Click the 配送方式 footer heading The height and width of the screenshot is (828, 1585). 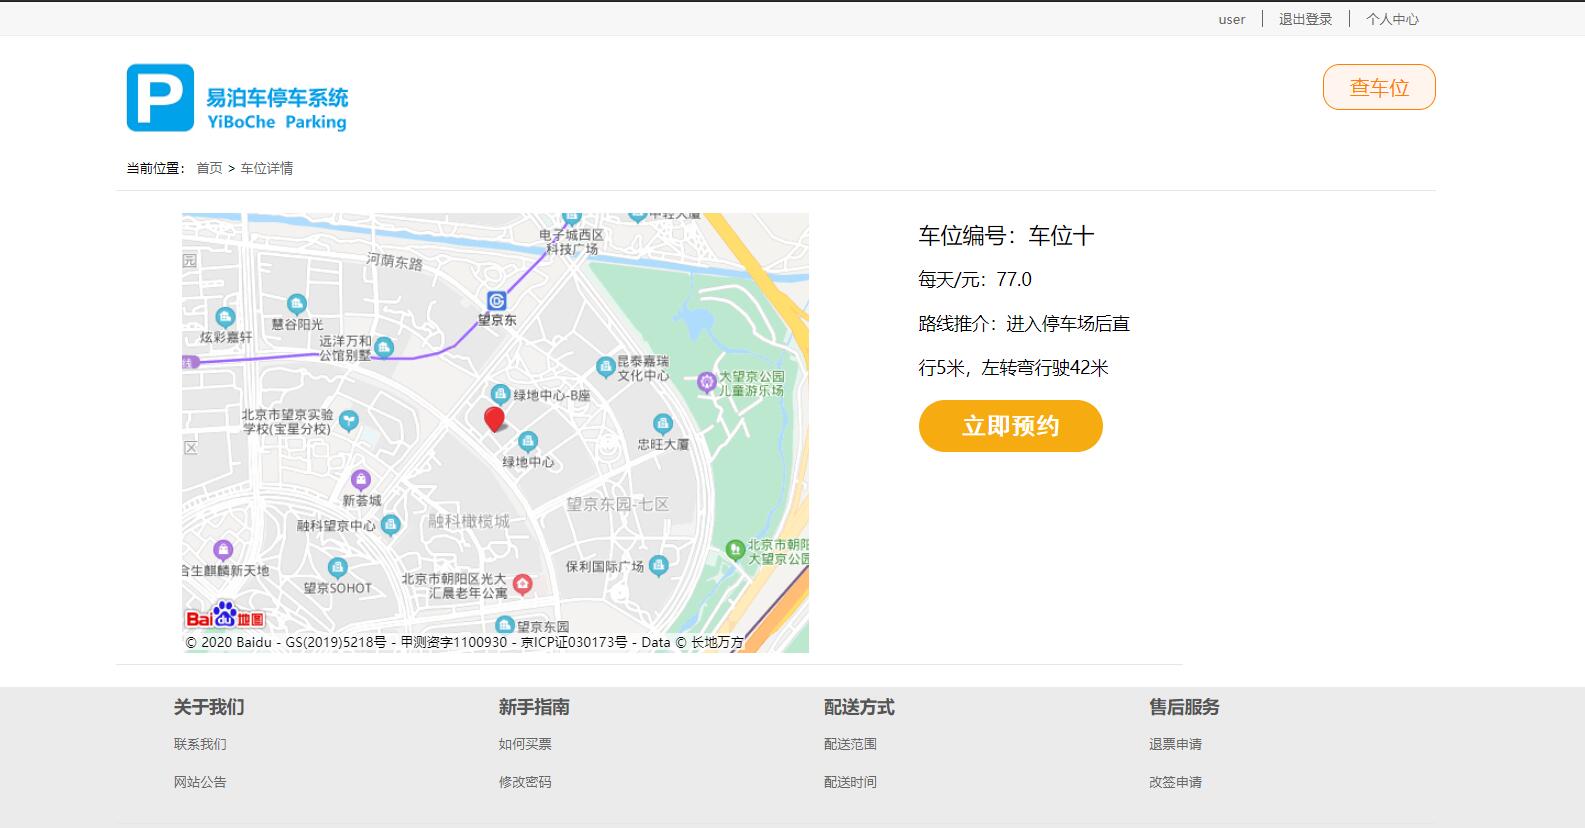(x=859, y=707)
